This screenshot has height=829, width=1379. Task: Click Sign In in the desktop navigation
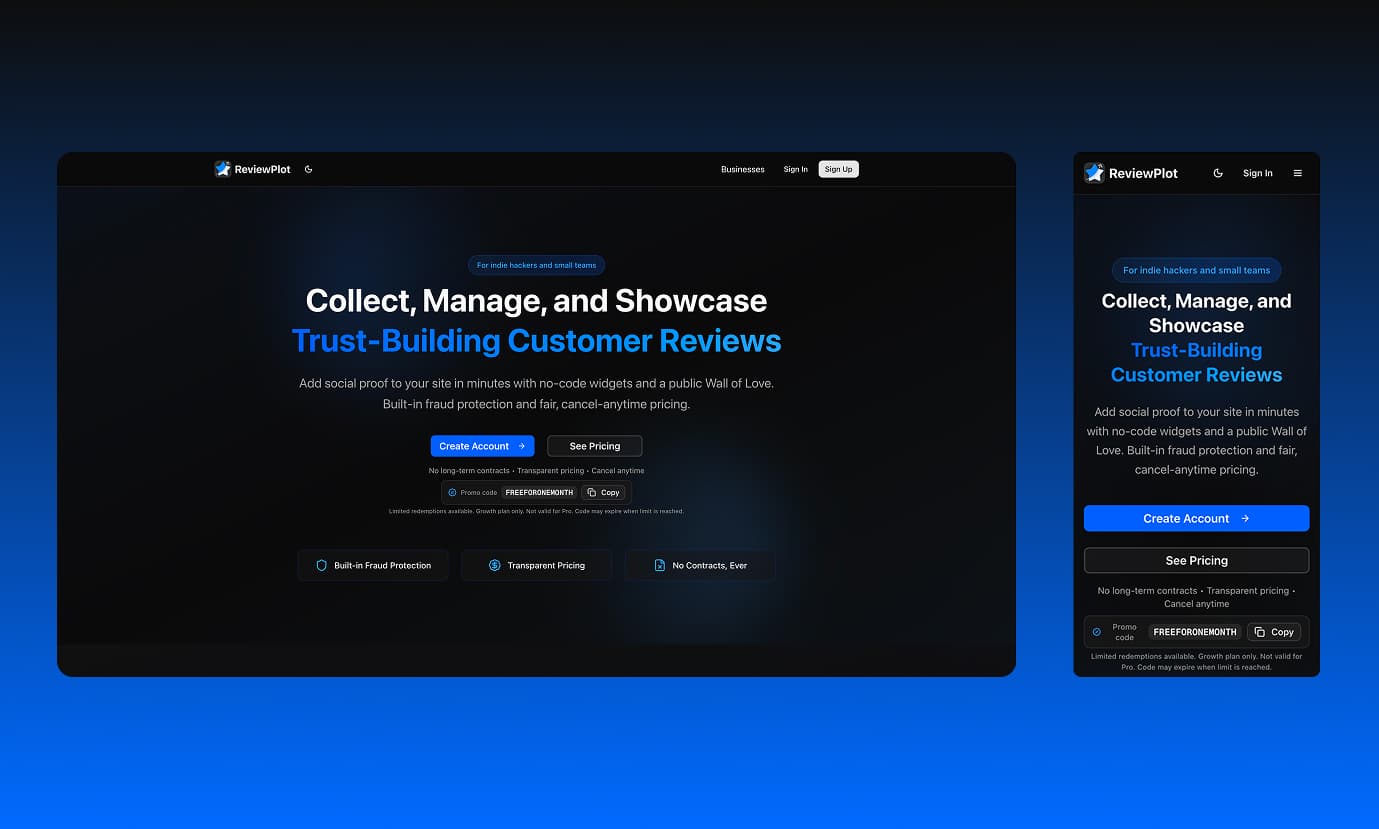[795, 169]
